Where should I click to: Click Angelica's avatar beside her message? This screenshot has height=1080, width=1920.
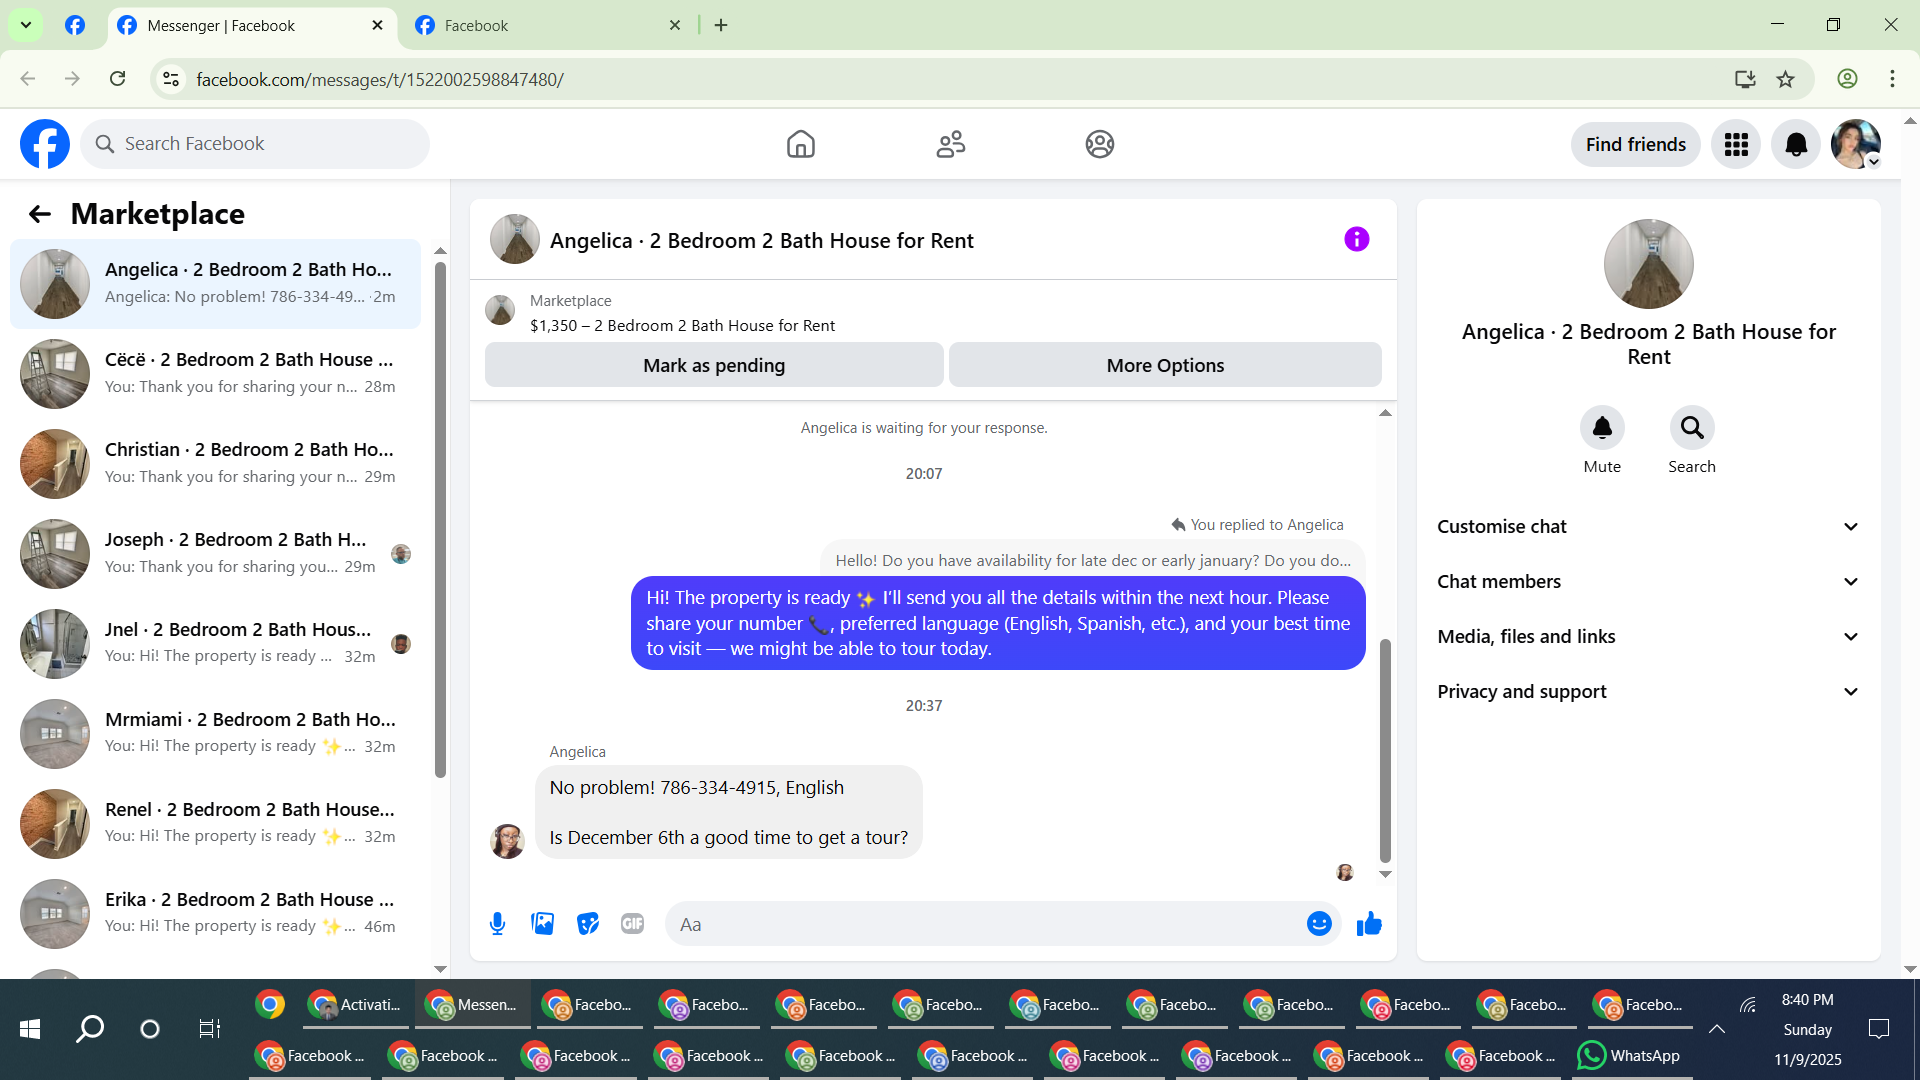[x=507, y=841]
